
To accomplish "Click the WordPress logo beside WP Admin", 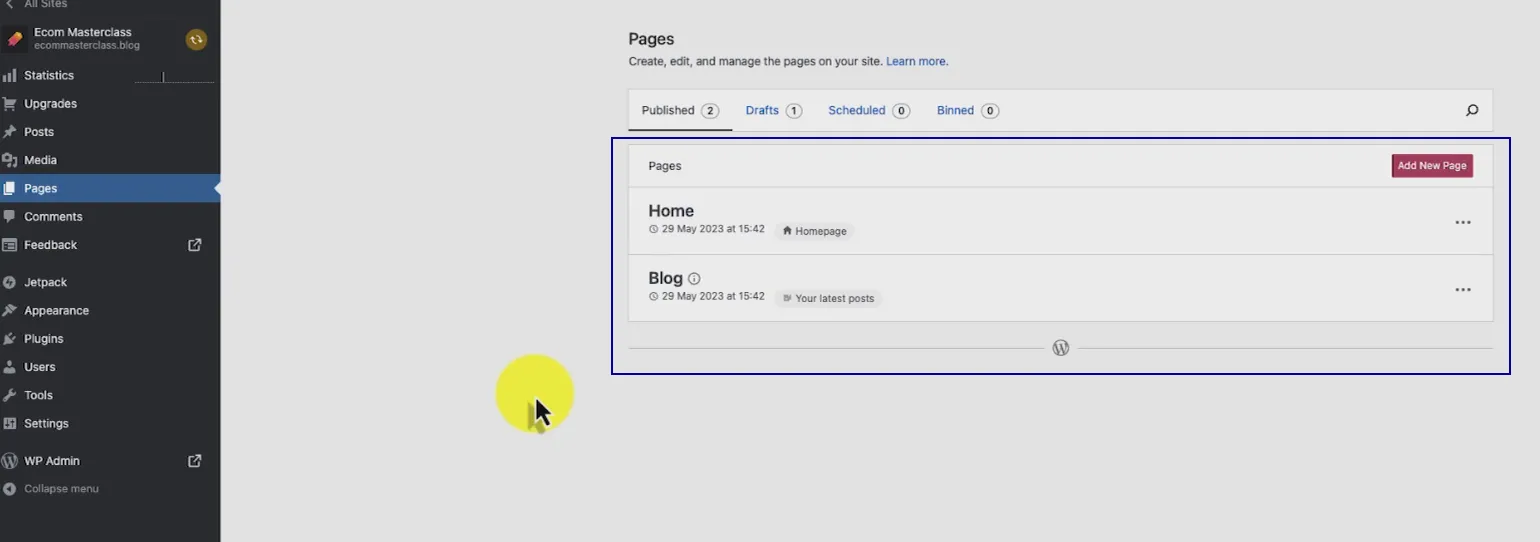I will click(10, 461).
